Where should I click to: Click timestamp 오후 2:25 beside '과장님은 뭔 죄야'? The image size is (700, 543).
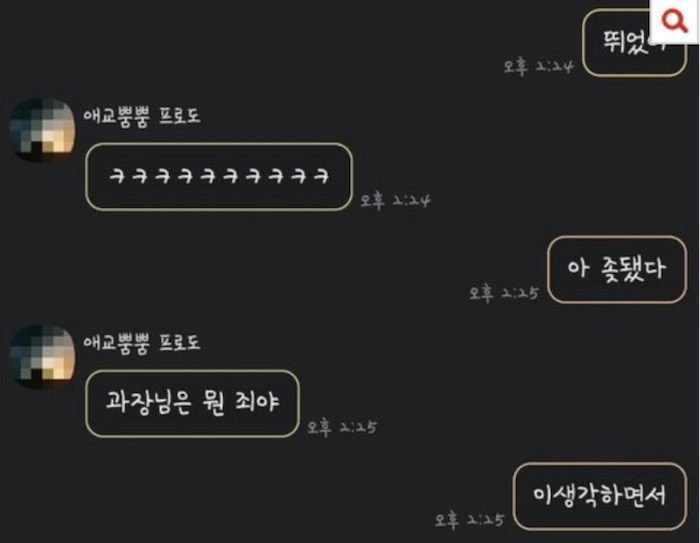click(x=342, y=427)
